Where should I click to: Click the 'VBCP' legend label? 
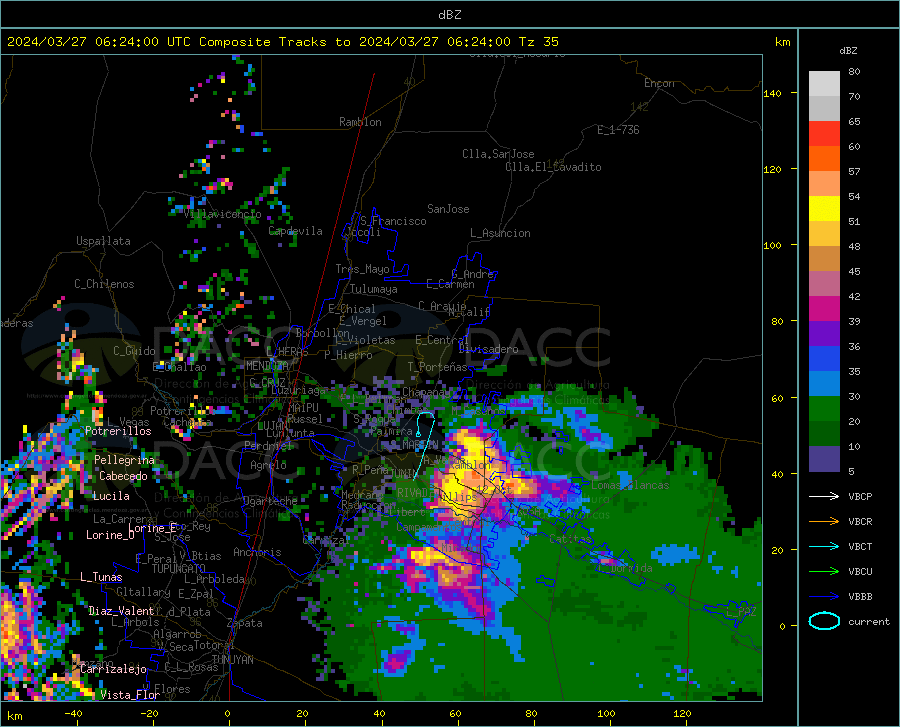point(860,496)
